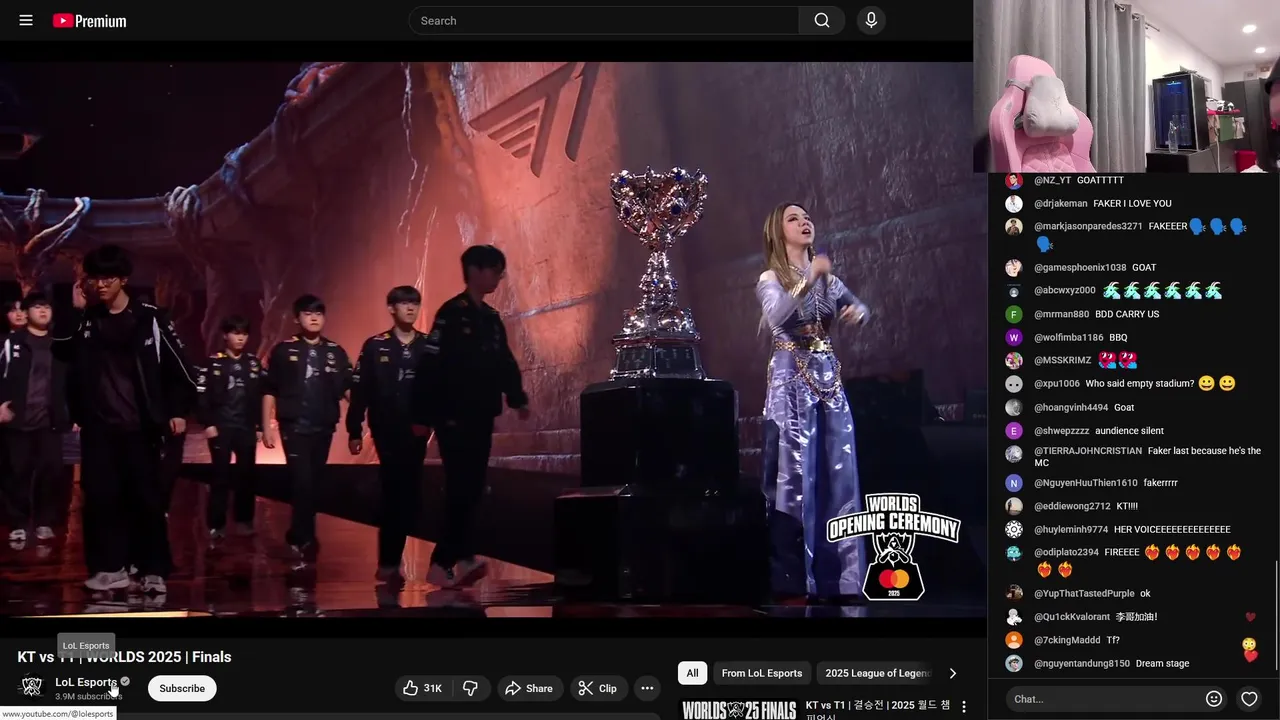Open more actions ellipsis menu
This screenshot has width=1280, height=720.
coord(647,688)
